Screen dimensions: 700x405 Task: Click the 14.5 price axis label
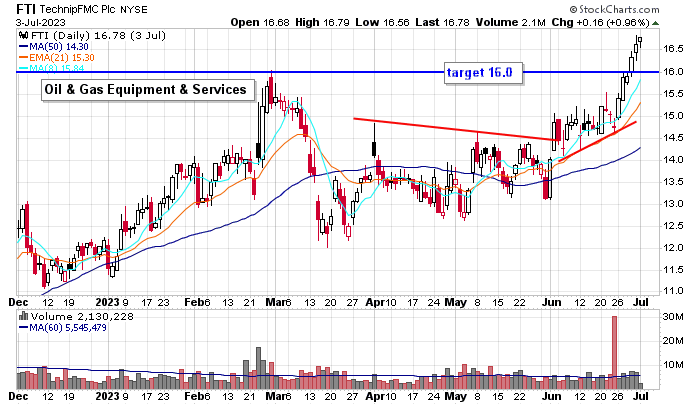tap(673, 138)
